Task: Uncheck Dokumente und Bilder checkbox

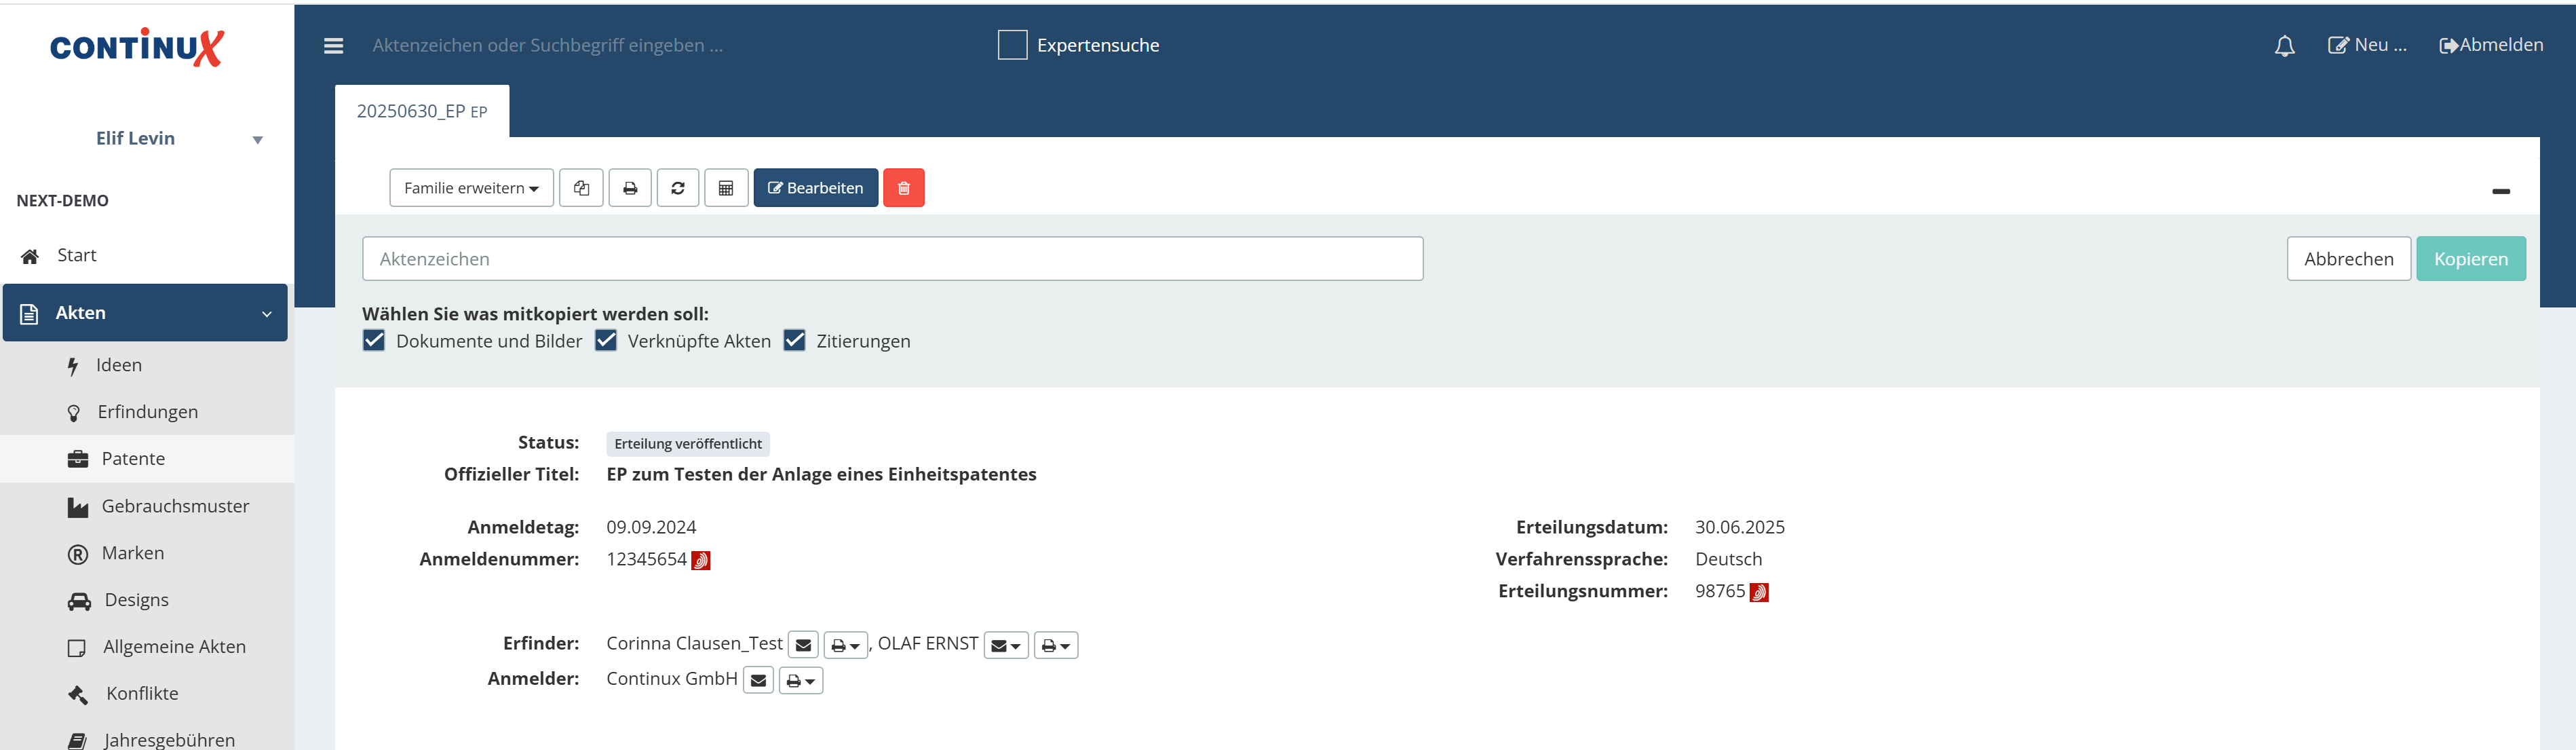Action: click(374, 341)
